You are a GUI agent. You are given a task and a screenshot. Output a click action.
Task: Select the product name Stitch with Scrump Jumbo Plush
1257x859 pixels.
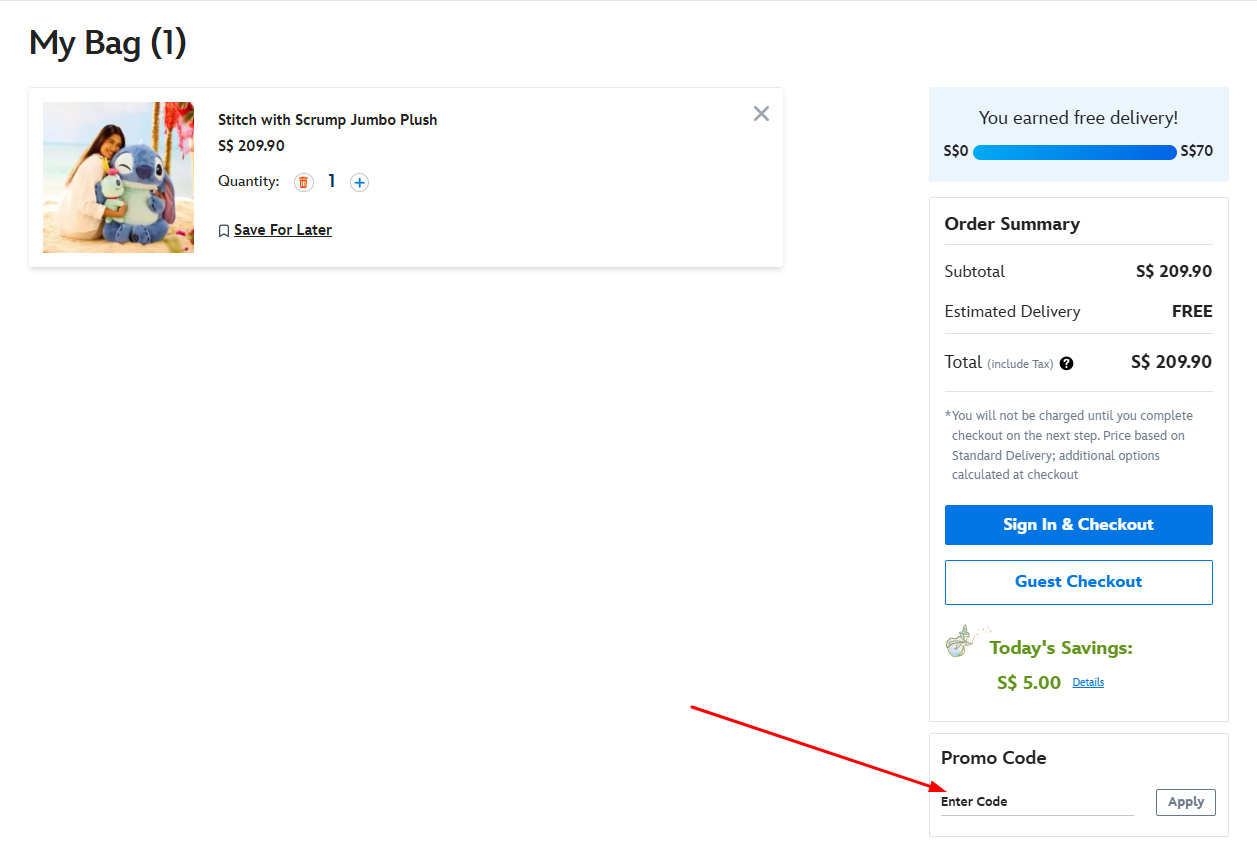tap(327, 119)
